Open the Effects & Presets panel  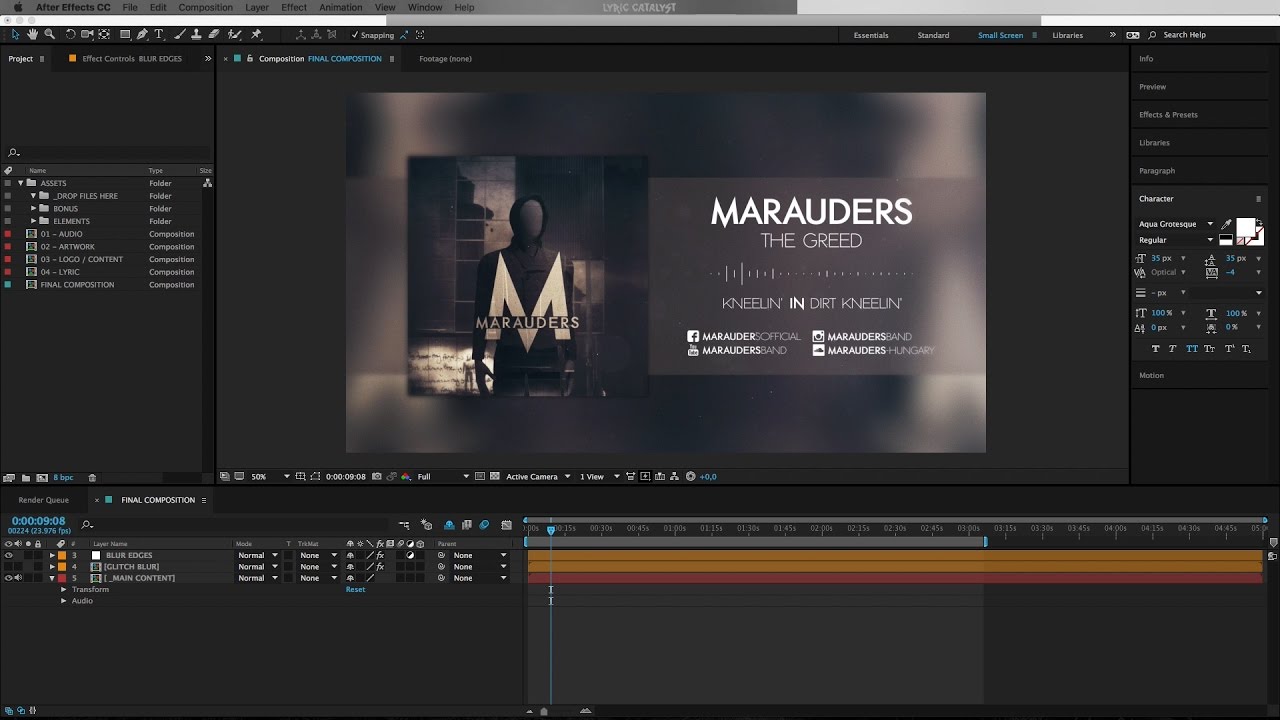tap(1168, 115)
